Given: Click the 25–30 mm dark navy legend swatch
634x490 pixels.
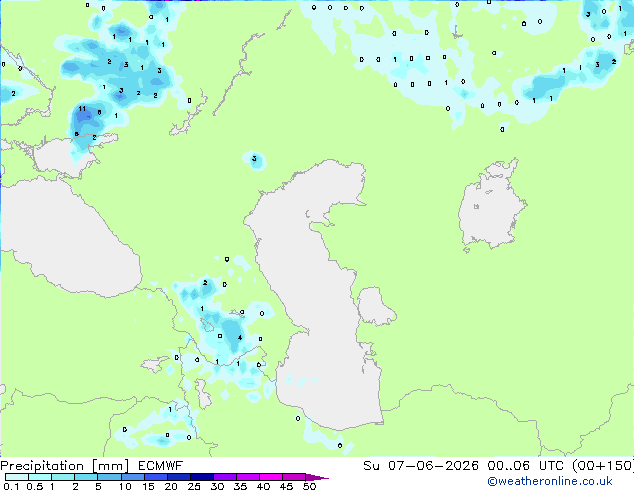Looking at the screenshot, I should click(202, 477).
